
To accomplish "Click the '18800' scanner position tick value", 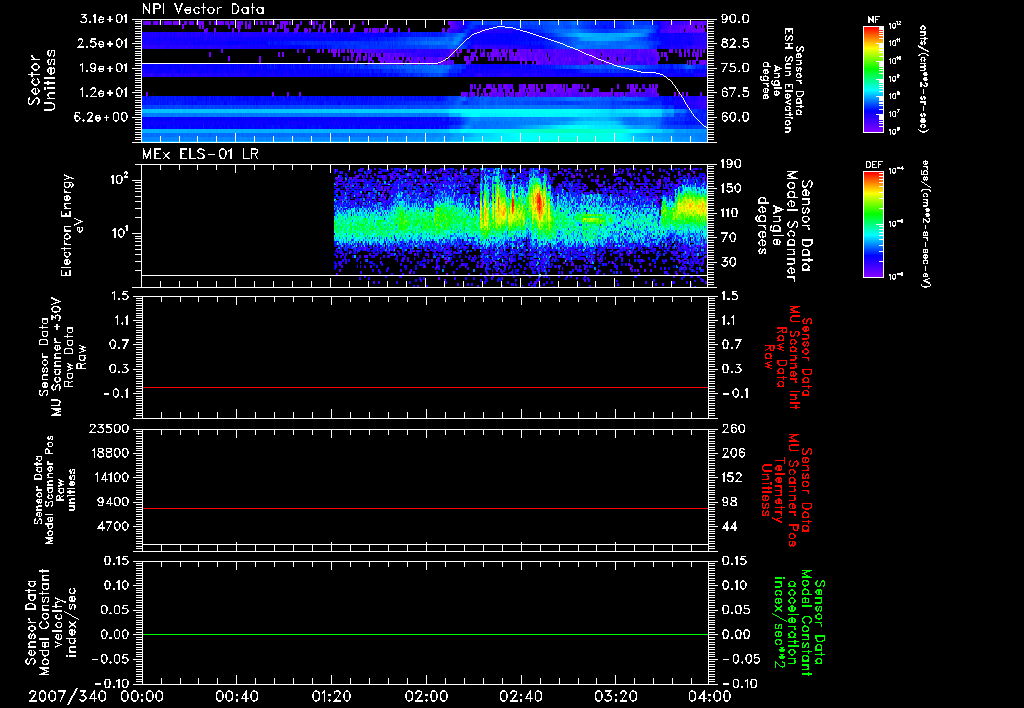I will click(110, 453).
